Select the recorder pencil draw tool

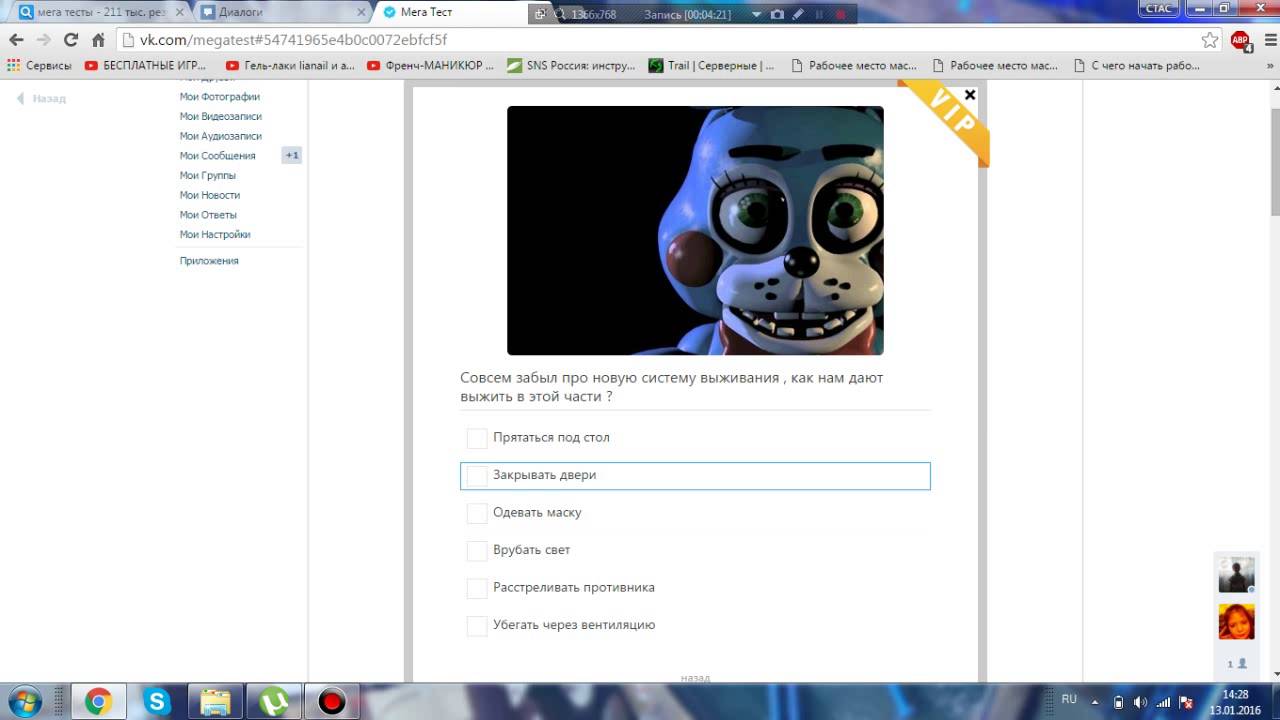797,14
